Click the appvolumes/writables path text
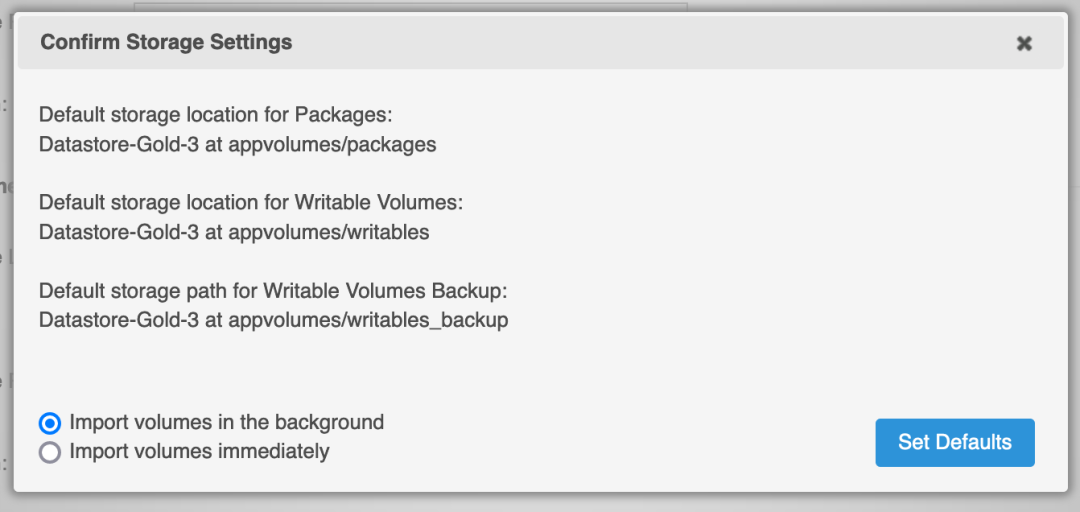Viewport: 1080px width, 512px height. tap(329, 232)
